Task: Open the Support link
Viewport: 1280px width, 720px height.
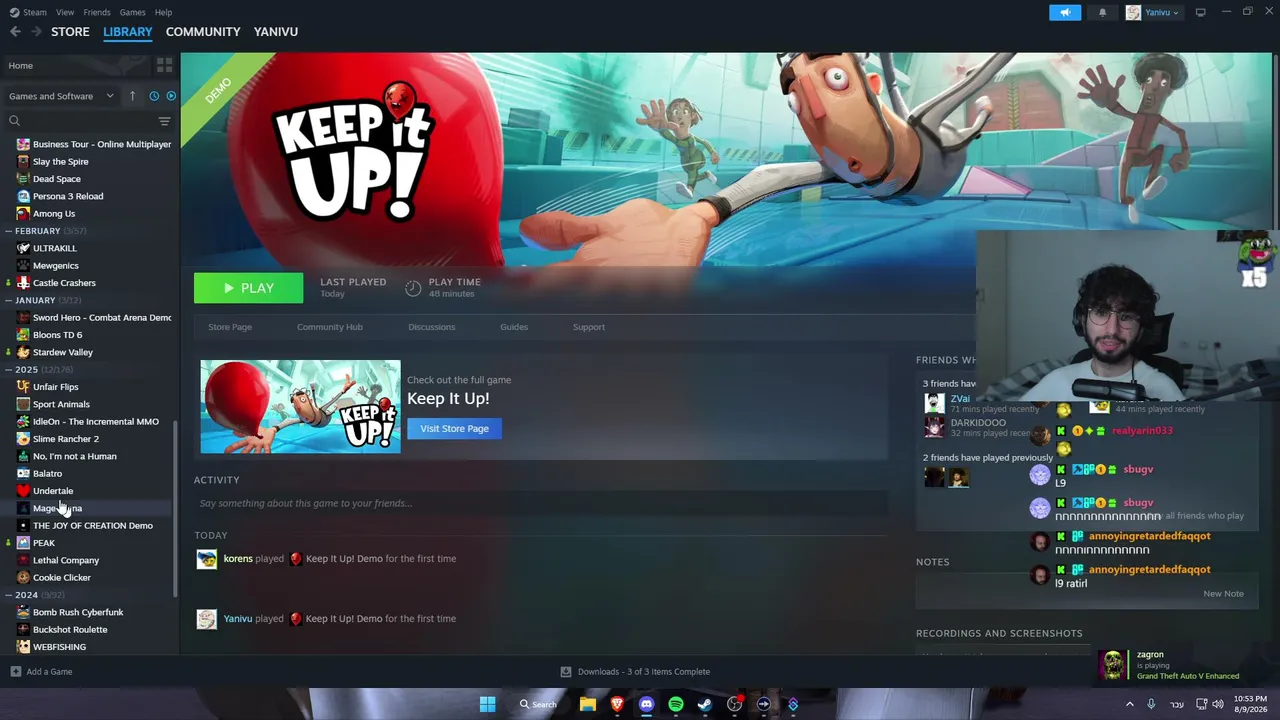Action: pos(589,327)
